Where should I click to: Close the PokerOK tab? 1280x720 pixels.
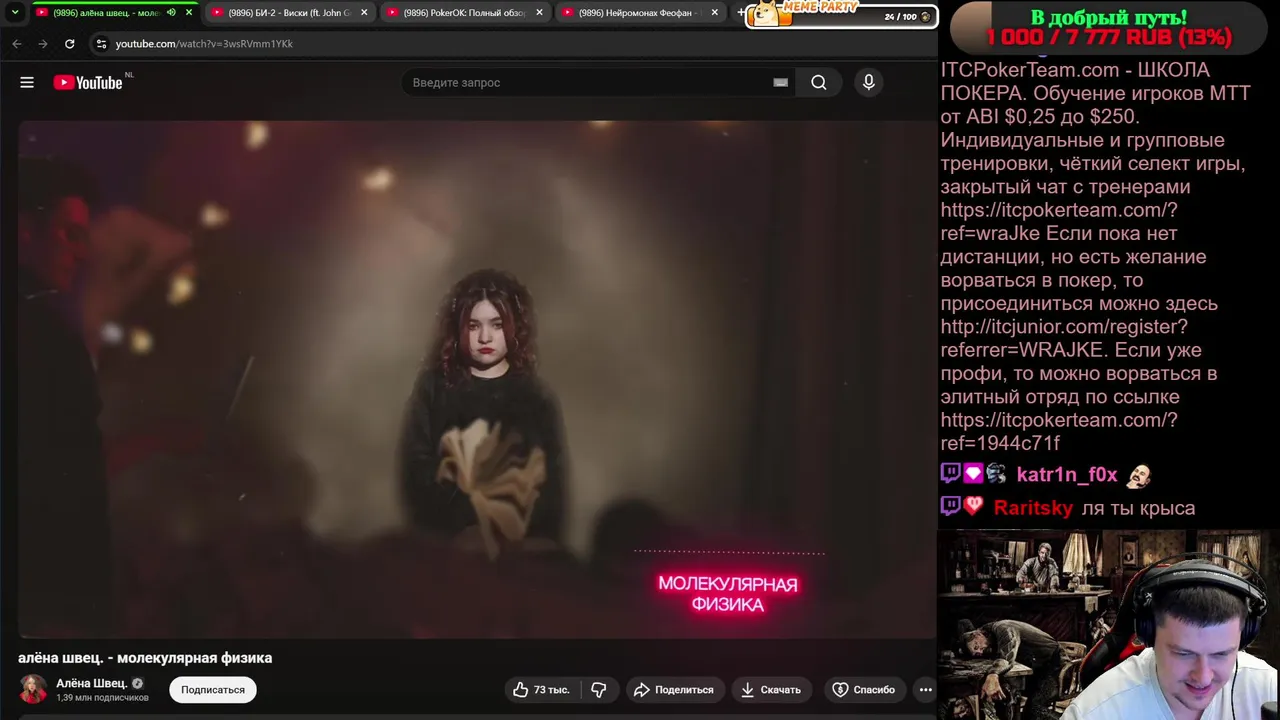pyautogui.click(x=539, y=13)
